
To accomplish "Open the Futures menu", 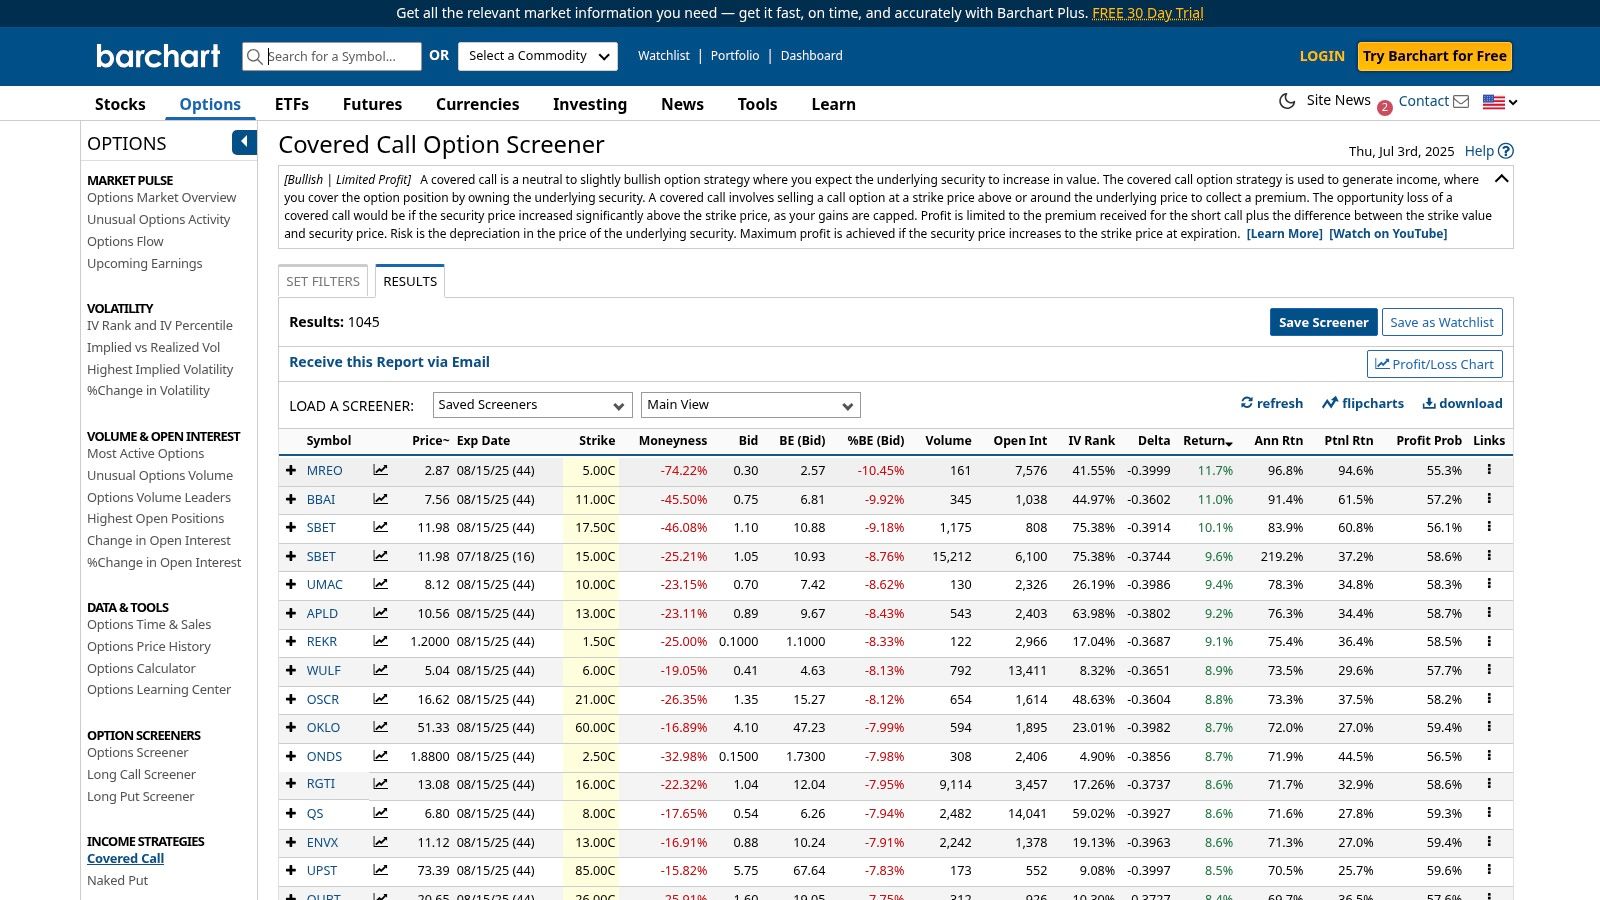I will click(372, 104).
